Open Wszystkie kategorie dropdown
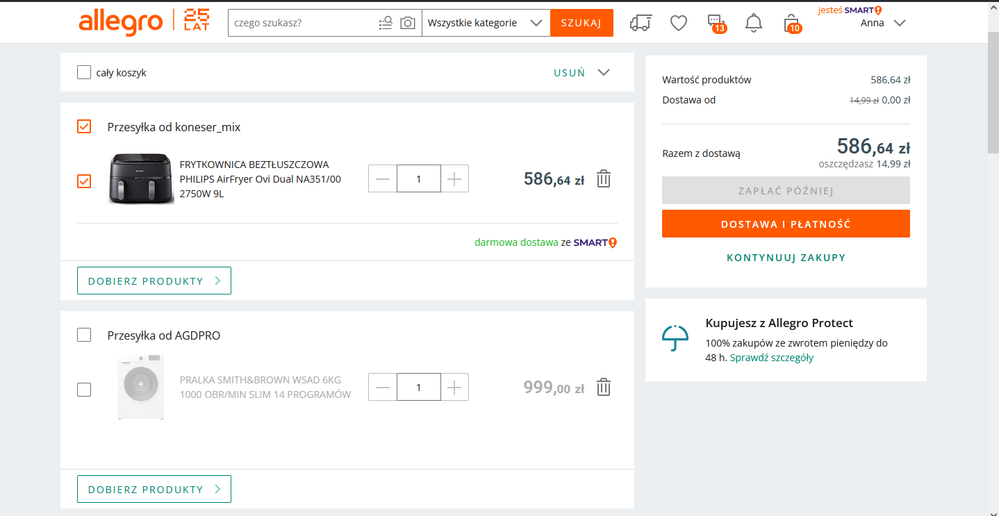The height and width of the screenshot is (516, 999). [x=485, y=24]
